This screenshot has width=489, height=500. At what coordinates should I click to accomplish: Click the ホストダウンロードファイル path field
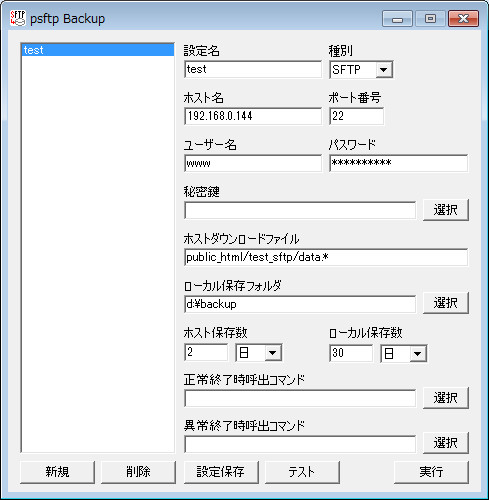(x=326, y=257)
